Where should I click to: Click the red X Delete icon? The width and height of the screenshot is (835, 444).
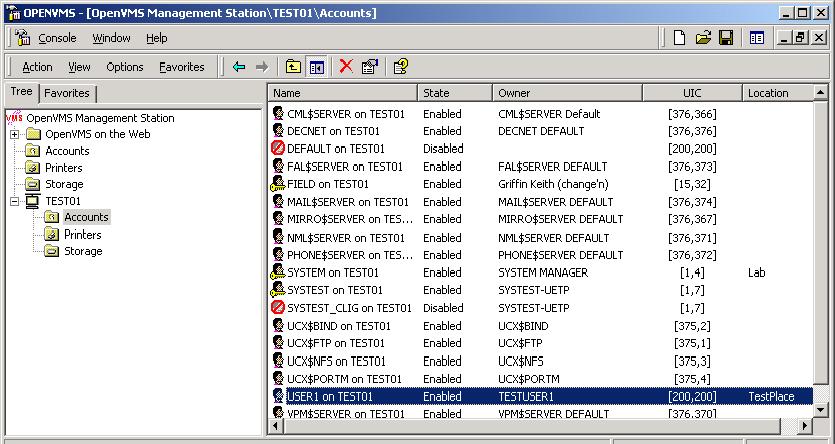tap(346, 67)
